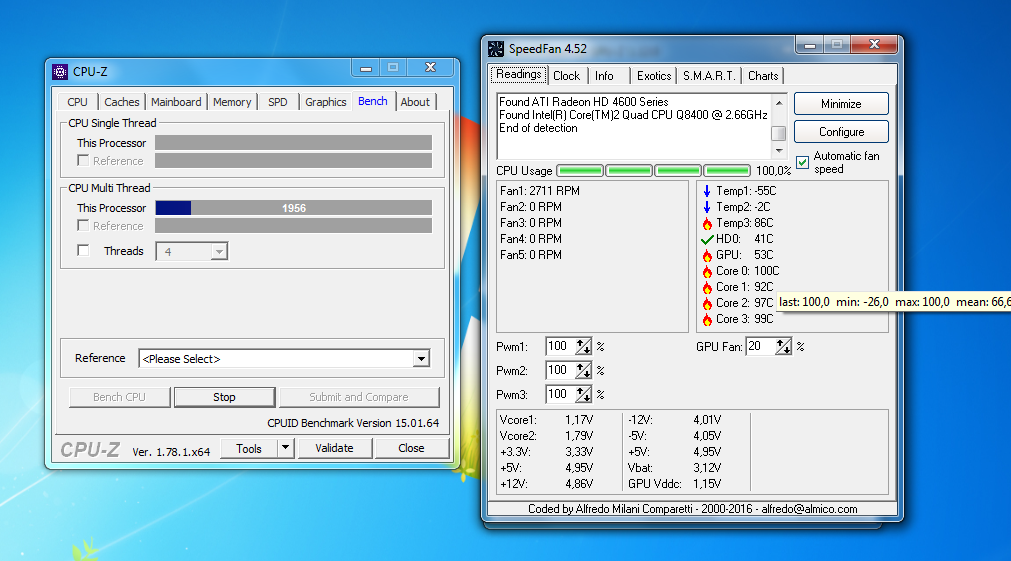Open the S.M.A.R.T. tab

709,76
